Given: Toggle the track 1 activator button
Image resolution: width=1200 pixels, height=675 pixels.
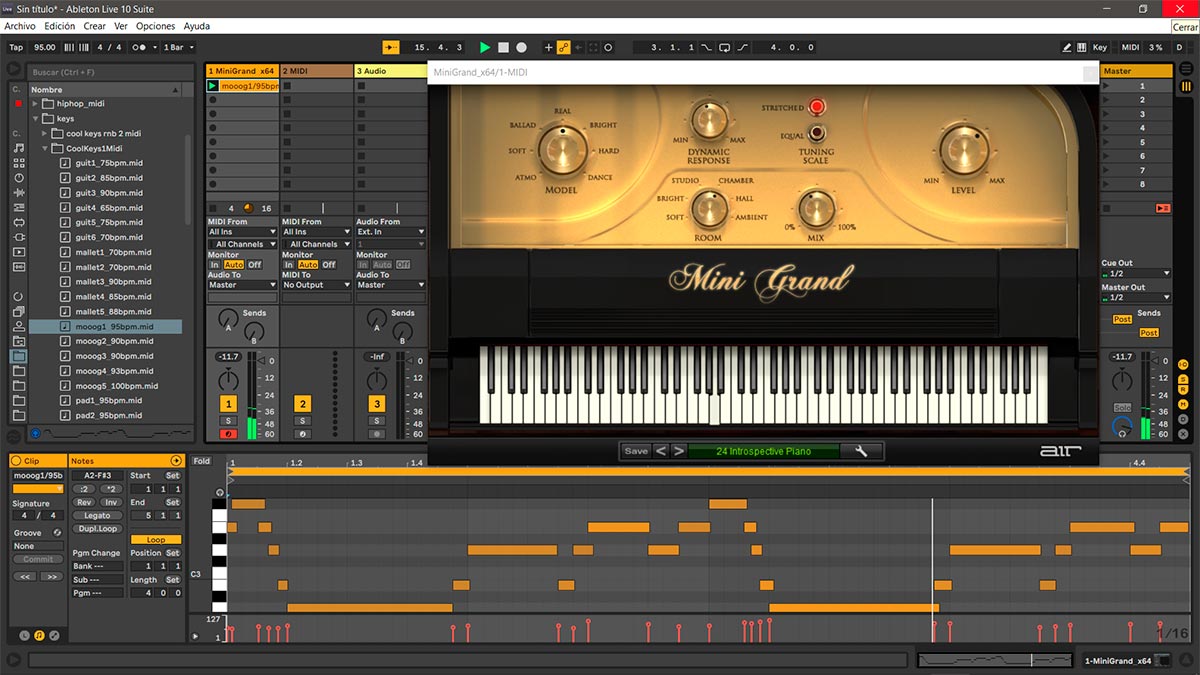Looking at the screenshot, I should (x=228, y=403).
